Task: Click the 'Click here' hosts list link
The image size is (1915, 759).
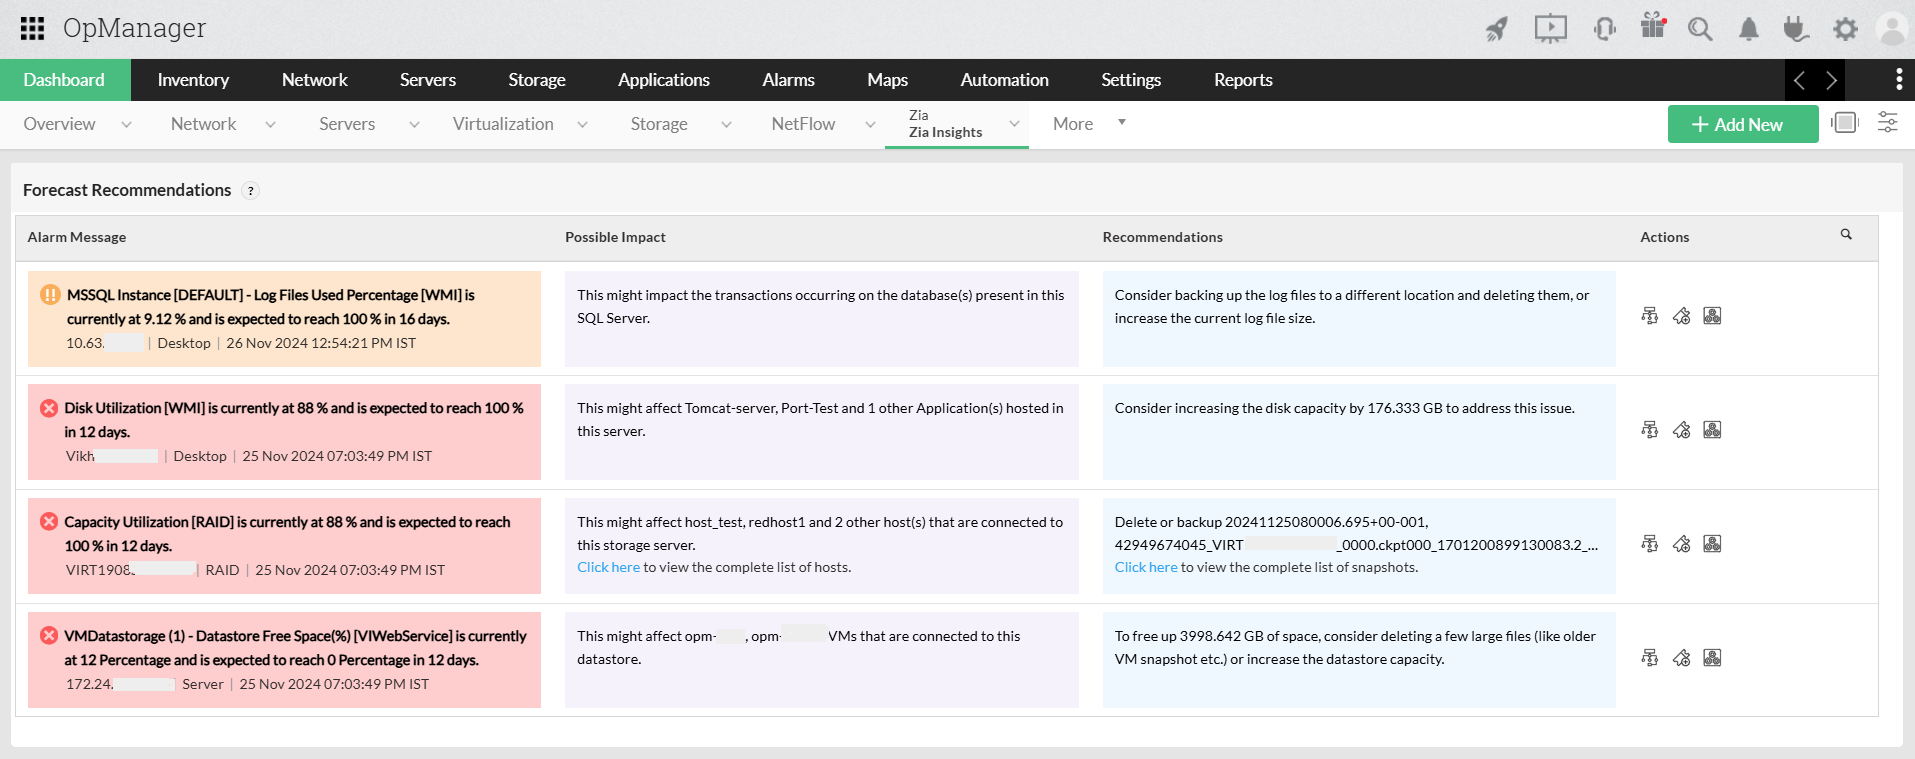Action: (x=608, y=567)
